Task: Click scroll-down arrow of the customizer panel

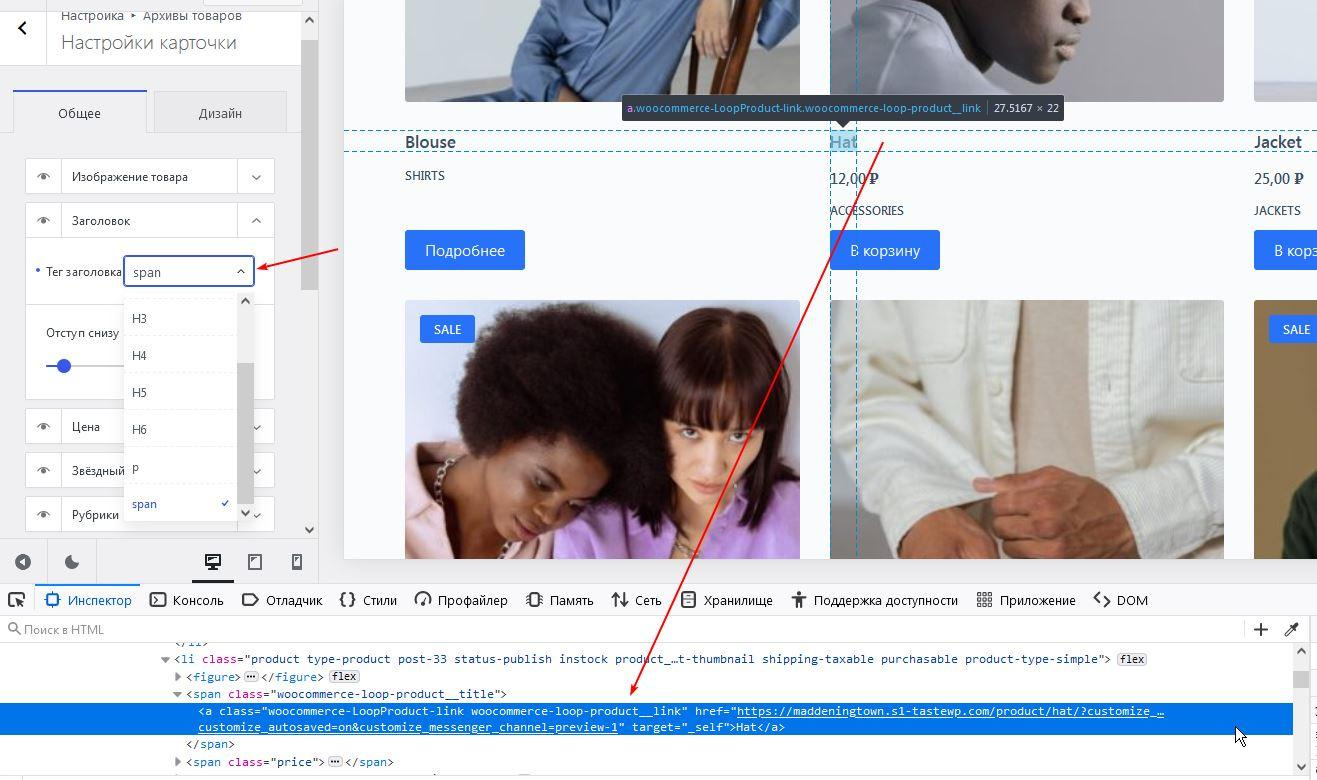Action: click(309, 530)
